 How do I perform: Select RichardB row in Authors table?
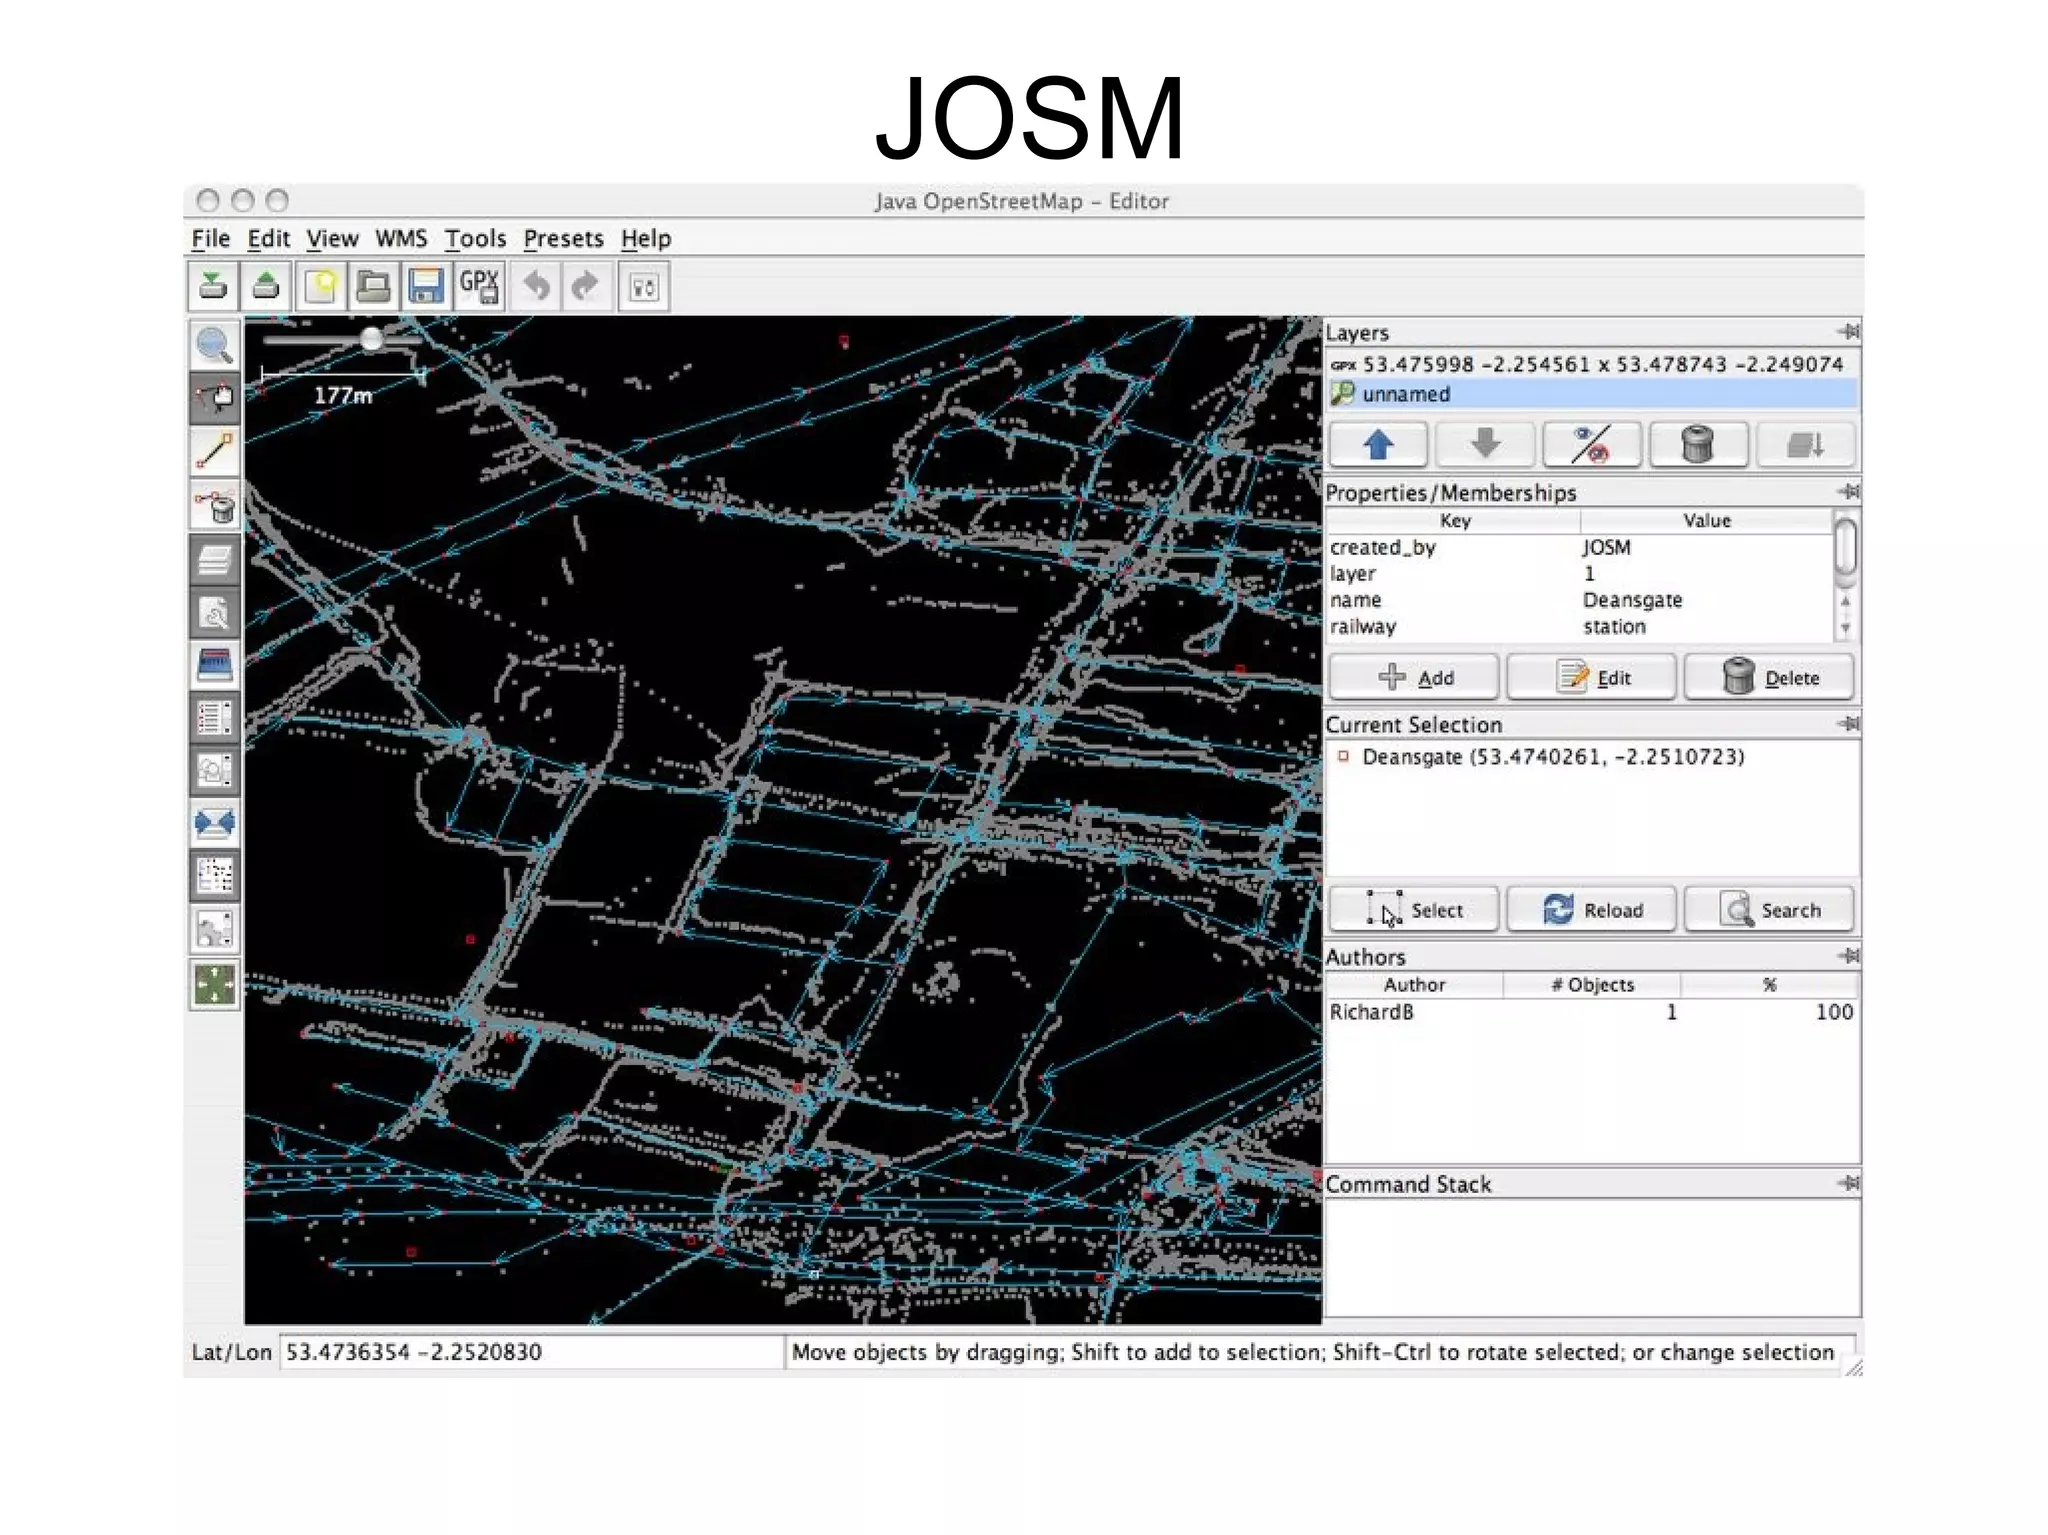pyautogui.click(x=1592, y=1012)
